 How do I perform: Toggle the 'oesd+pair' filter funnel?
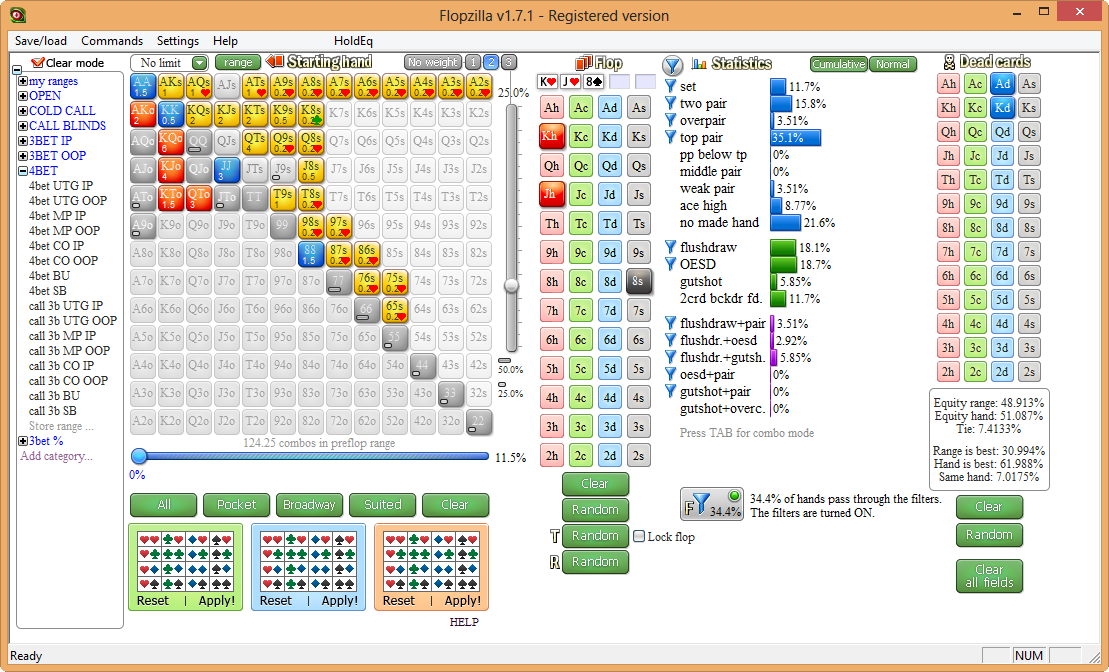pyautogui.click(x=670, y=374)
